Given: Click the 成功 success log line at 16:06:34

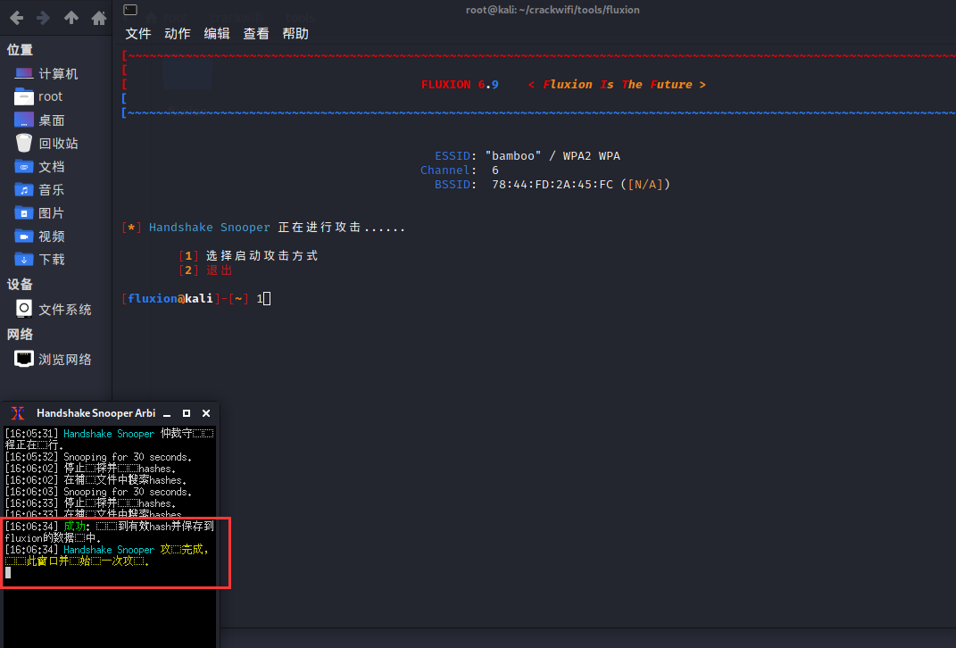Looking at the screenshot, I should 109,532.
